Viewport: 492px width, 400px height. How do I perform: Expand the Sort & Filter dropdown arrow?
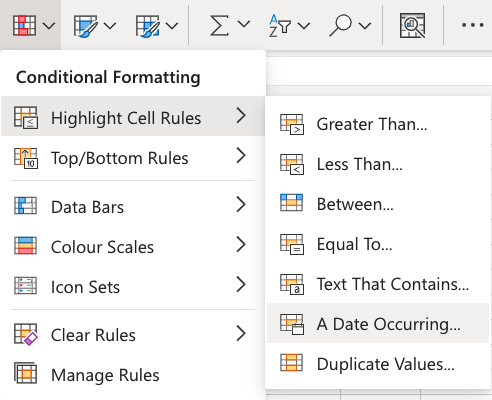(304, 26)
